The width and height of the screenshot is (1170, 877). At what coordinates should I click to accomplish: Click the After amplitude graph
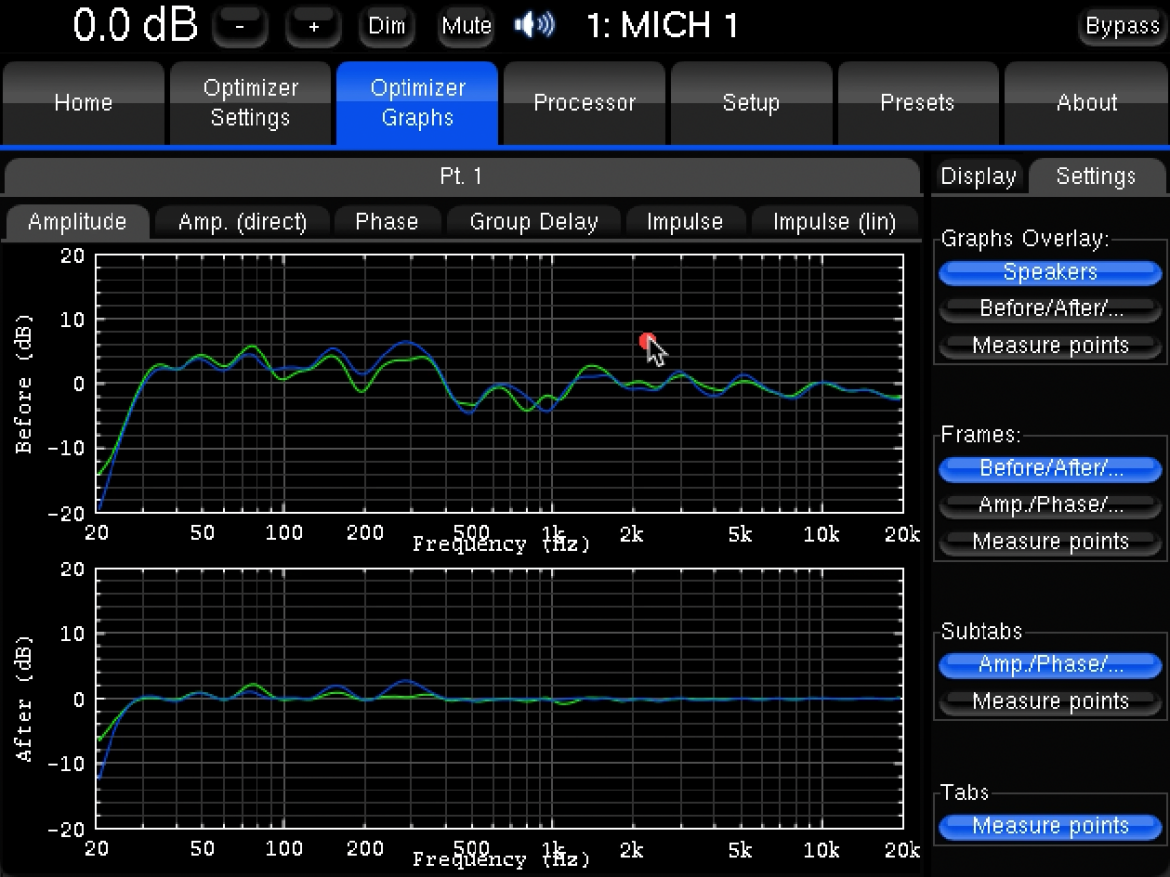coord(499,699)
